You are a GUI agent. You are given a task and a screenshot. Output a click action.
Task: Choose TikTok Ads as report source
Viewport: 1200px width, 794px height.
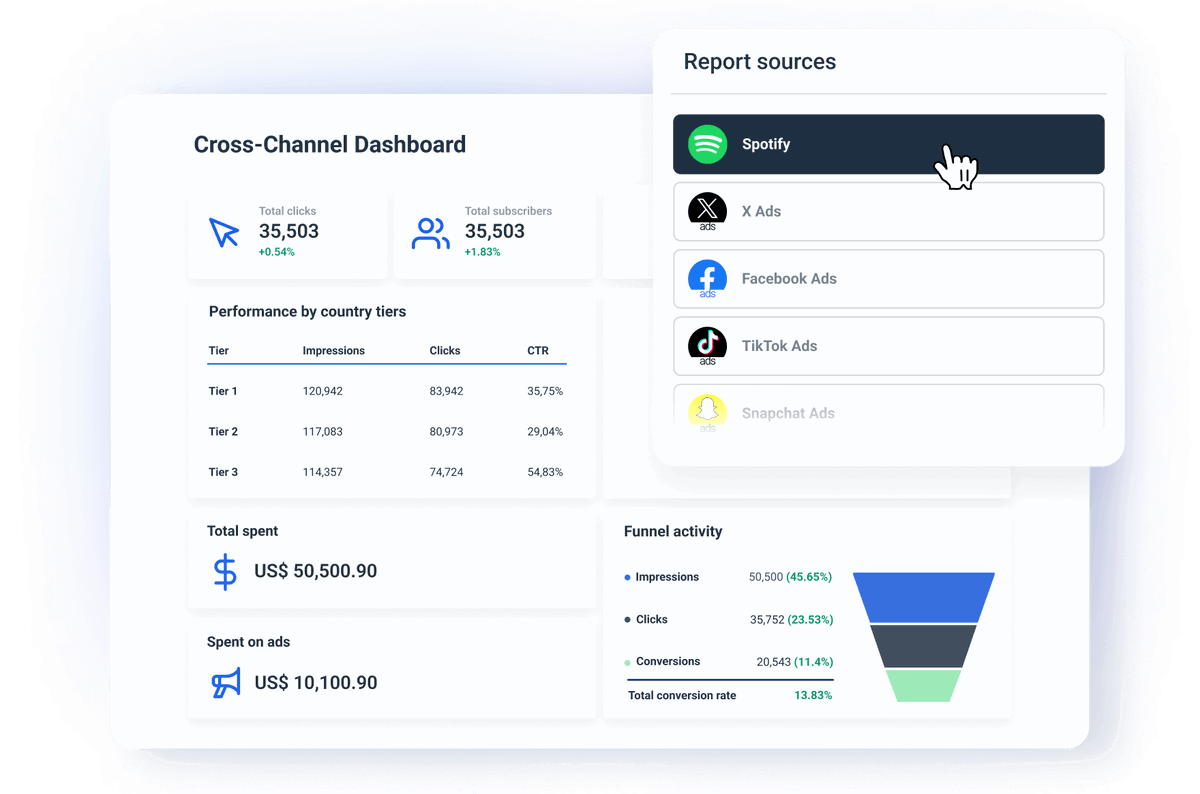pos(888,346)
